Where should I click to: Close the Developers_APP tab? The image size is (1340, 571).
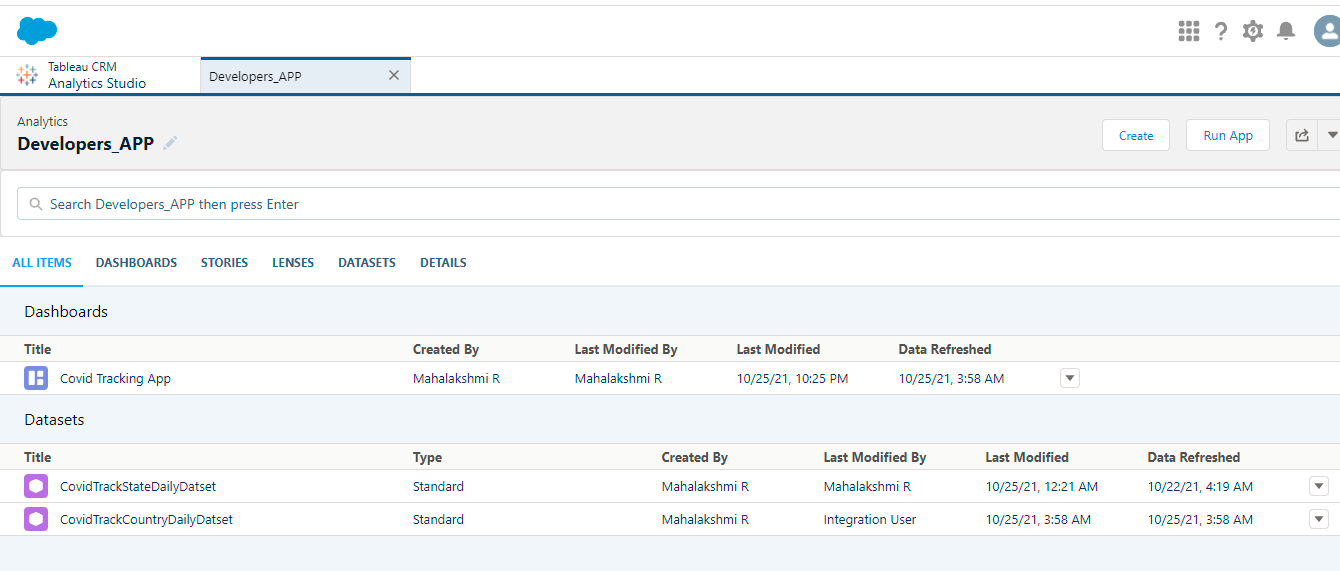[393, 75]
